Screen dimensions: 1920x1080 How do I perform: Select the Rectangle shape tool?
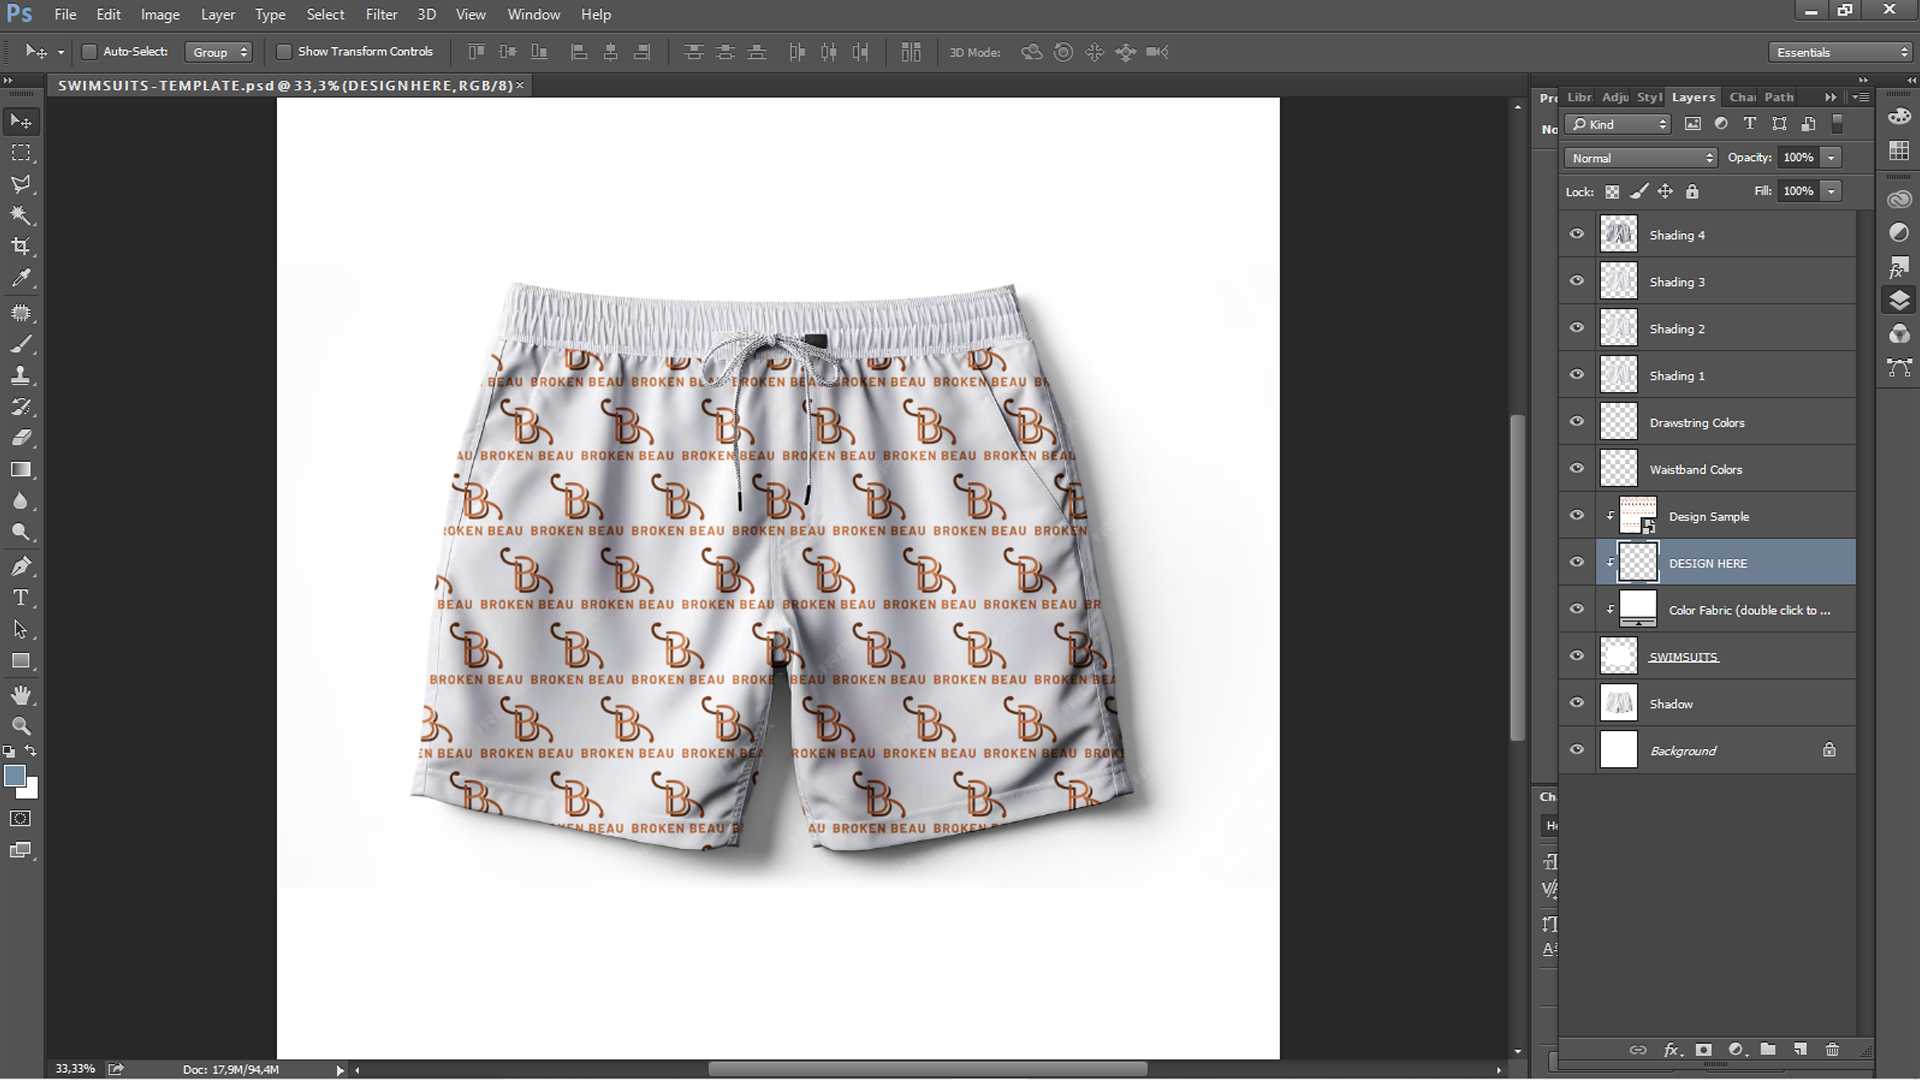coord(21,660)
